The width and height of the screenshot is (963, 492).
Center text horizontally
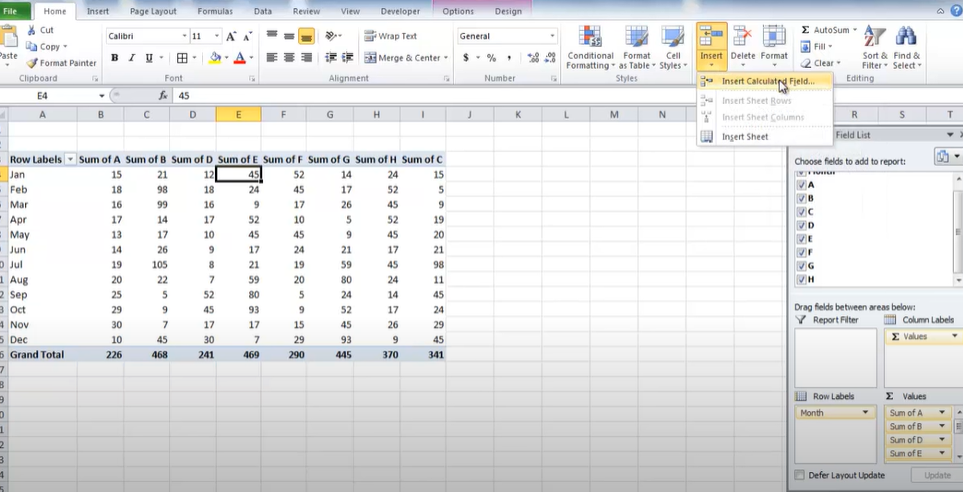tap(289, 58)
